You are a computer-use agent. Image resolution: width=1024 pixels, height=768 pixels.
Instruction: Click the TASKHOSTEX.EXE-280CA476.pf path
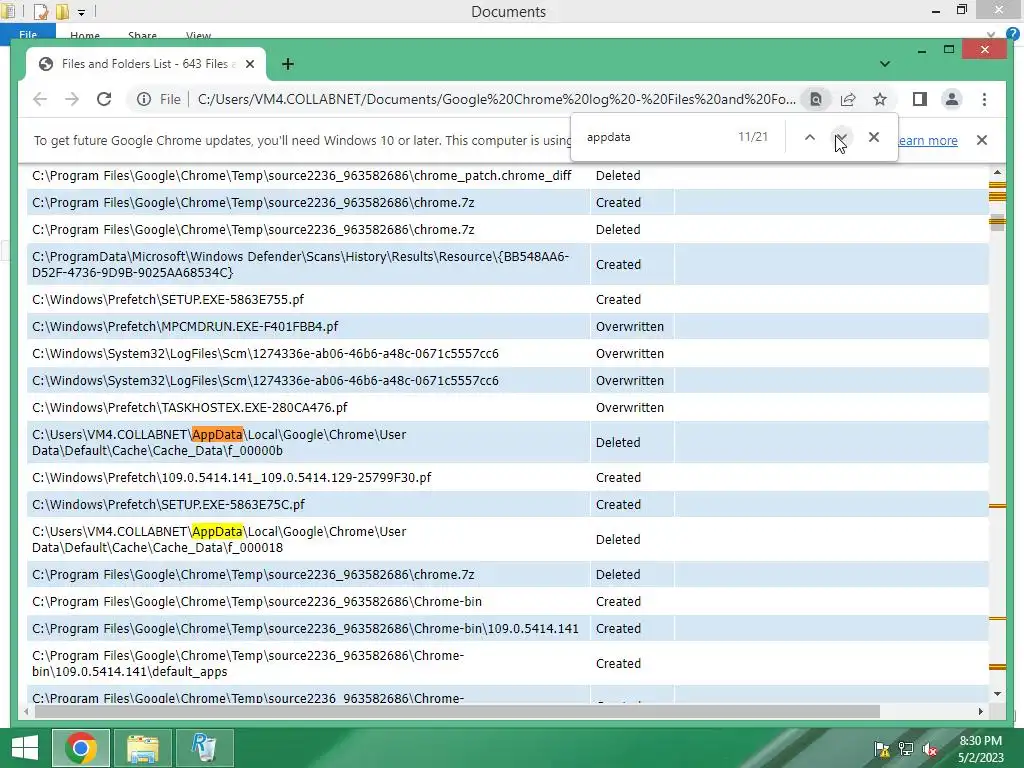point(189,408)
